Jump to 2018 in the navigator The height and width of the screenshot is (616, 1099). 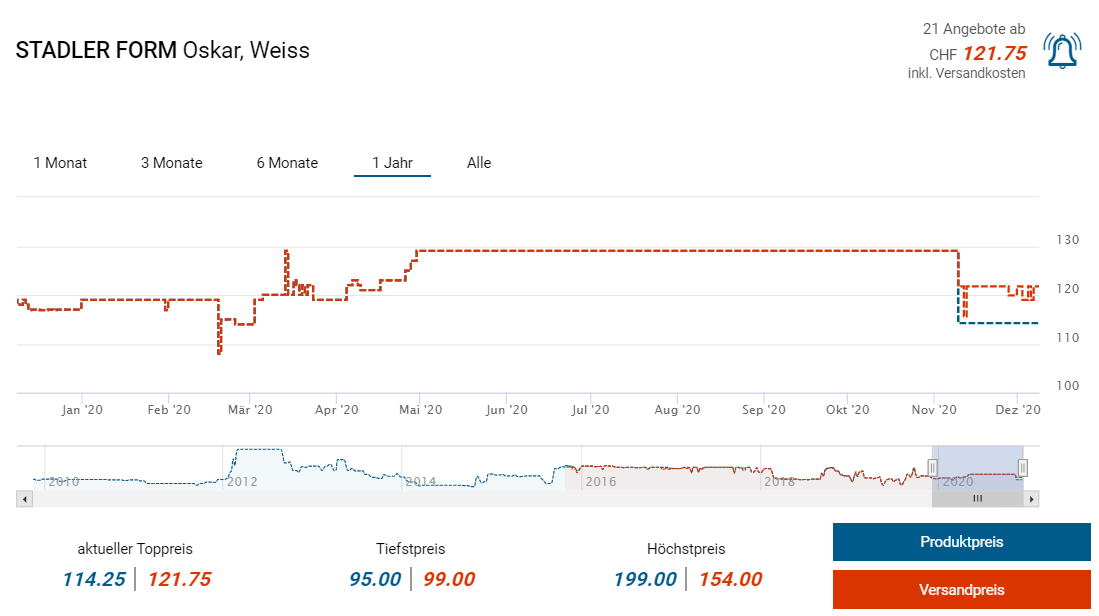click(780, 481)
